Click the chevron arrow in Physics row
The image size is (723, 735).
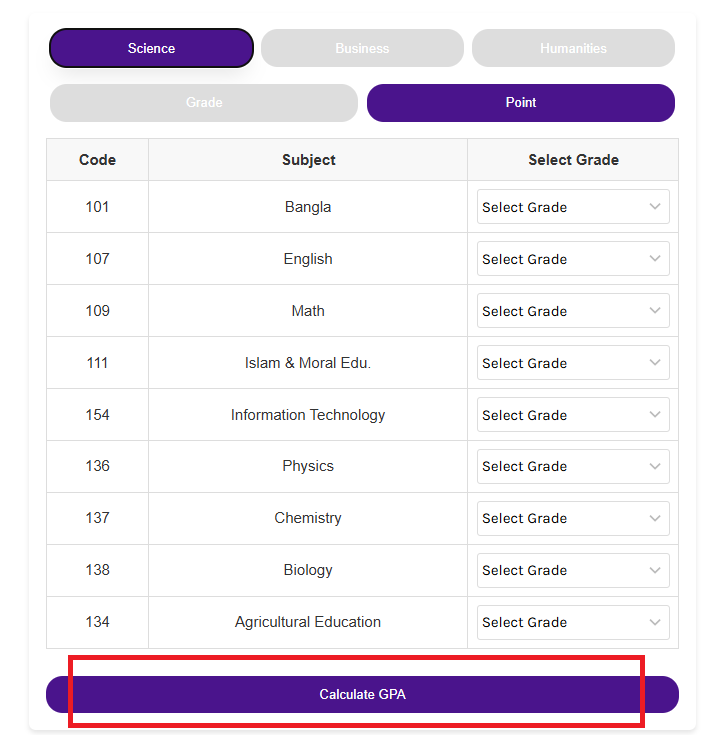[x=655, y=466]
